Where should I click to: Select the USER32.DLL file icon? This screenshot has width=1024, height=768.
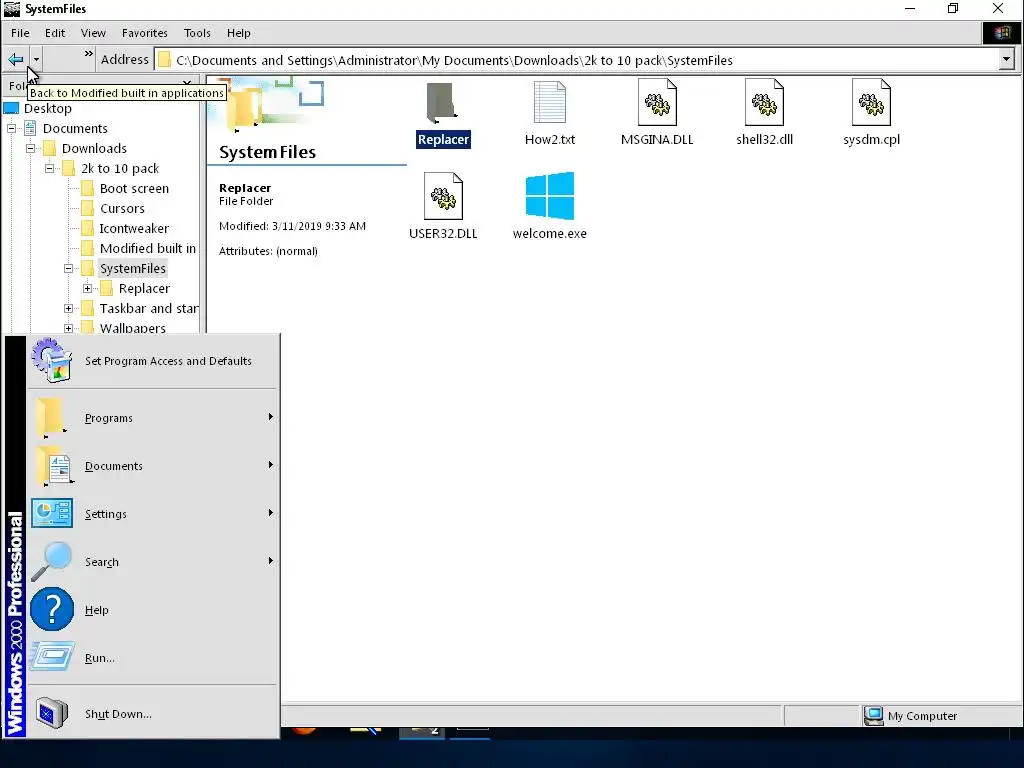pyautogui.click(x=443, y=196)
